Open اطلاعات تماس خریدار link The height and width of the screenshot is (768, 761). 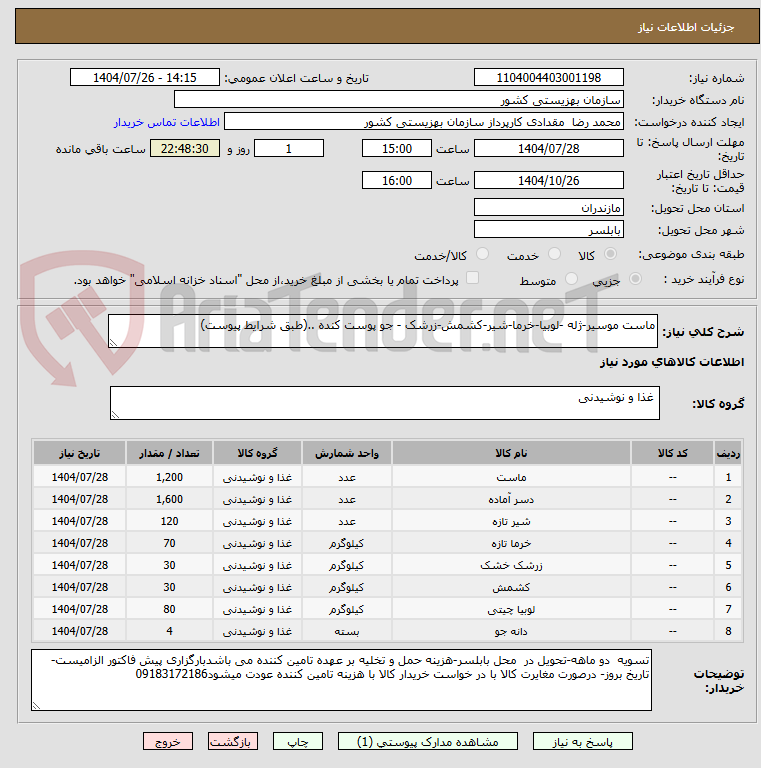tap(167, 122)
